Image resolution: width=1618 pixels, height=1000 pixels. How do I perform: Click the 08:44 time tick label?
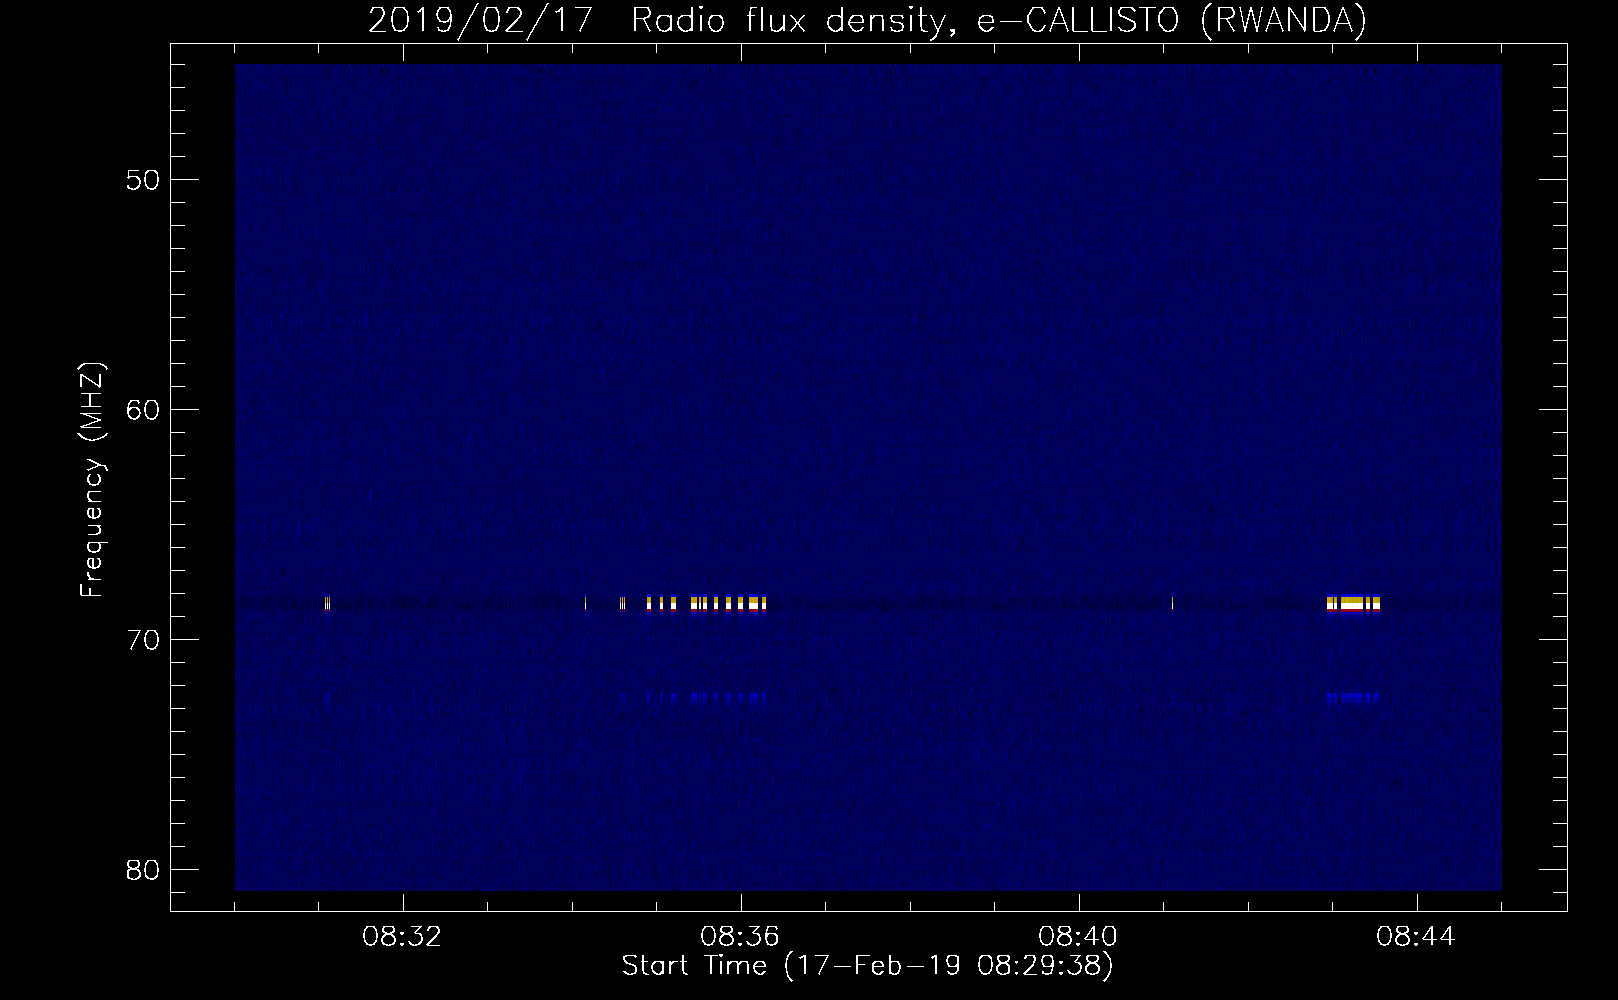(1416, 937)
